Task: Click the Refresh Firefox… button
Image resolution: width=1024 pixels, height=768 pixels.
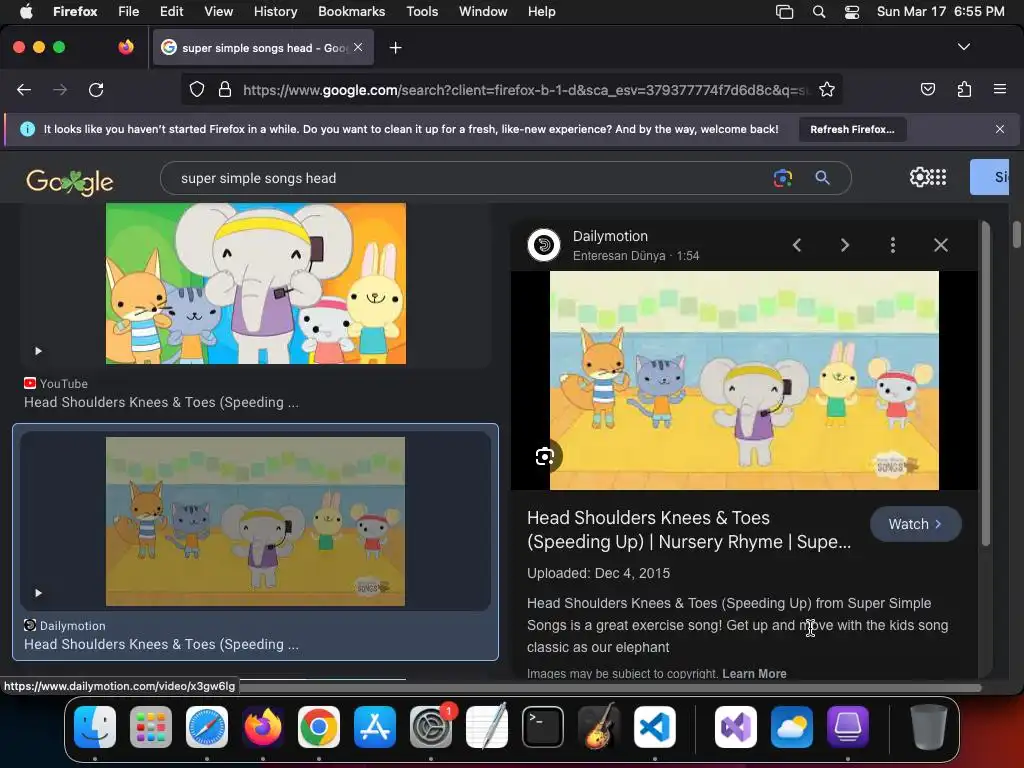Action: [852, 129]
